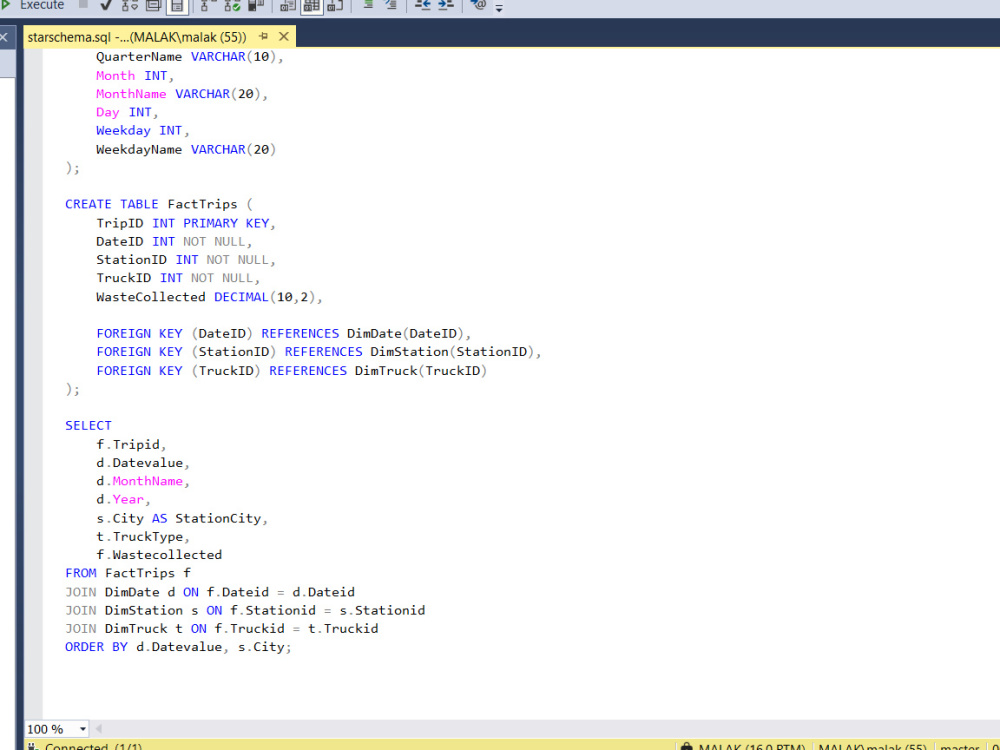The height and width of the screenshot is (750, 1000).
Task: Select Results to Grid icon
Action: point(311,6)
